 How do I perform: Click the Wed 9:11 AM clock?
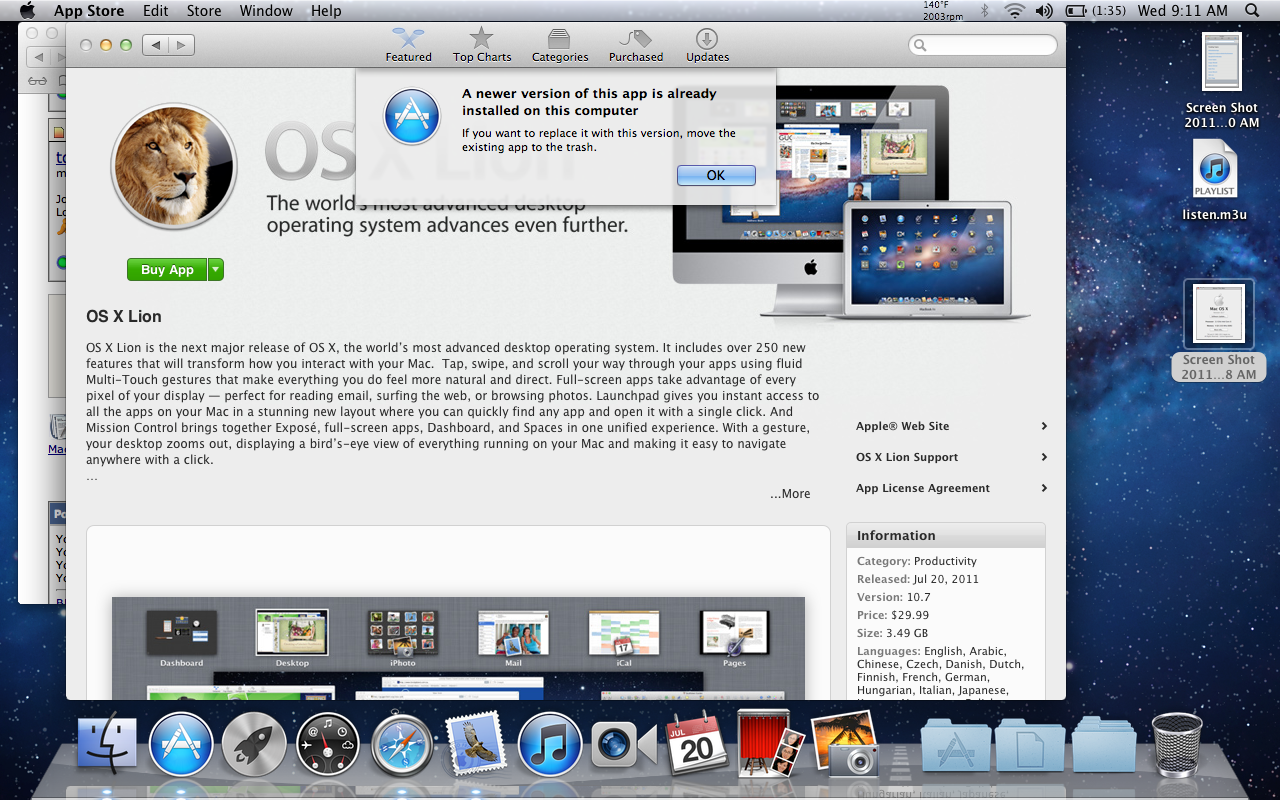click(1183, 10)
